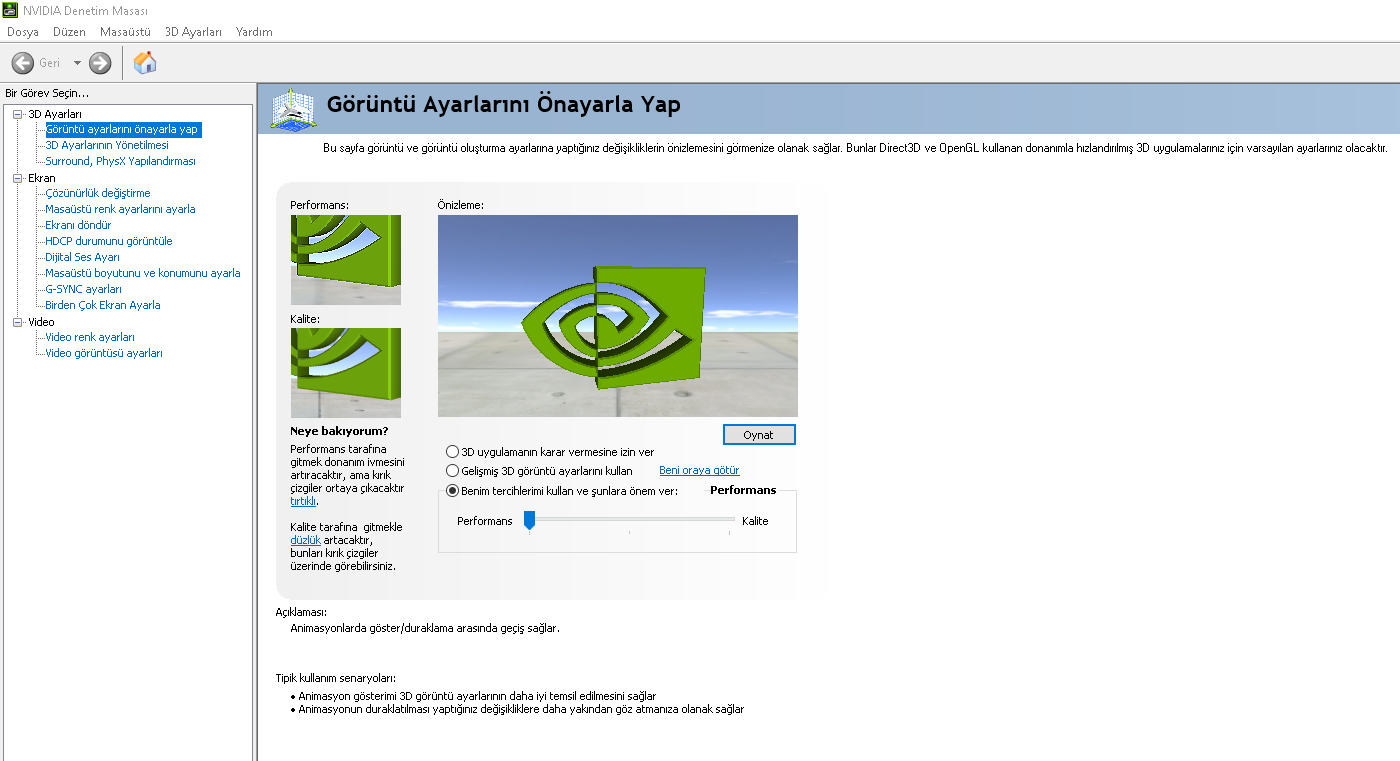Click the 'Açıklaması:' section label
The width and height of the screenshot is (1400, 761).
click(x=301, y=612)
